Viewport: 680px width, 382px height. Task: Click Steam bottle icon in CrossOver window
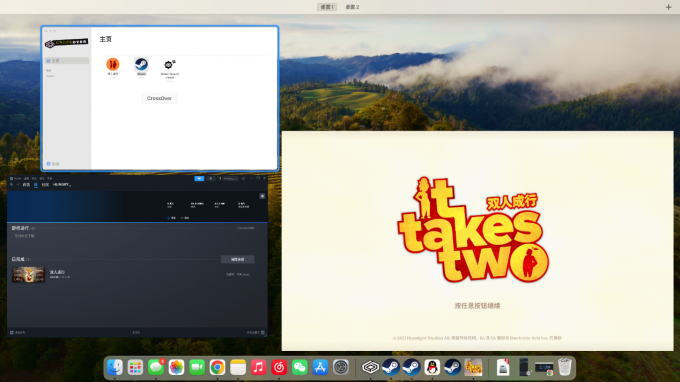(x=141, y=65)
